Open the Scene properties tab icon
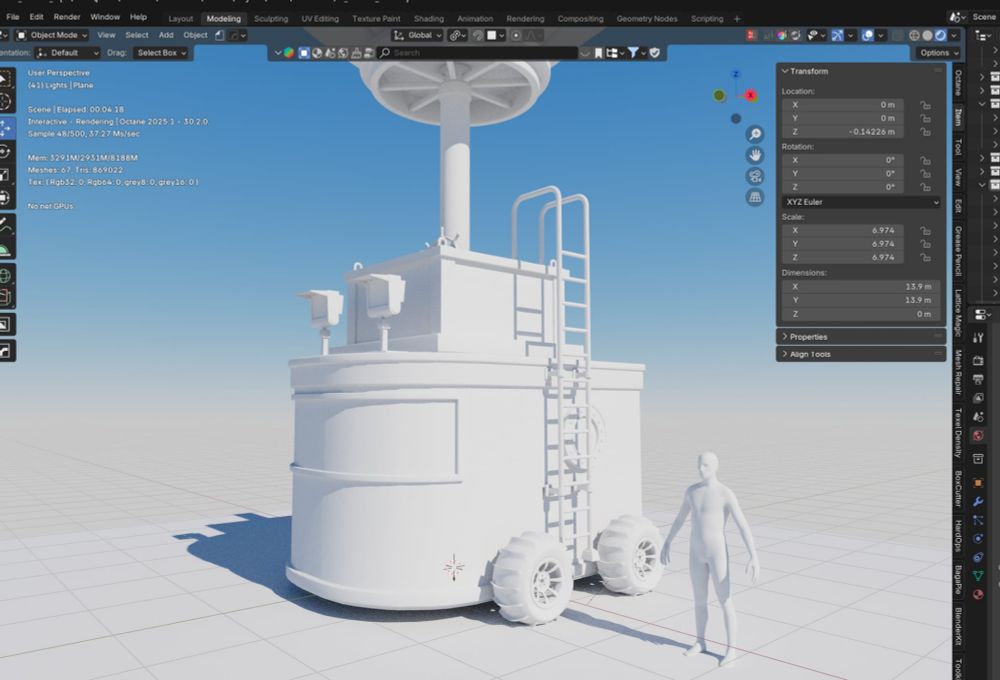1000x680 pixels. (x=978, y=417)
